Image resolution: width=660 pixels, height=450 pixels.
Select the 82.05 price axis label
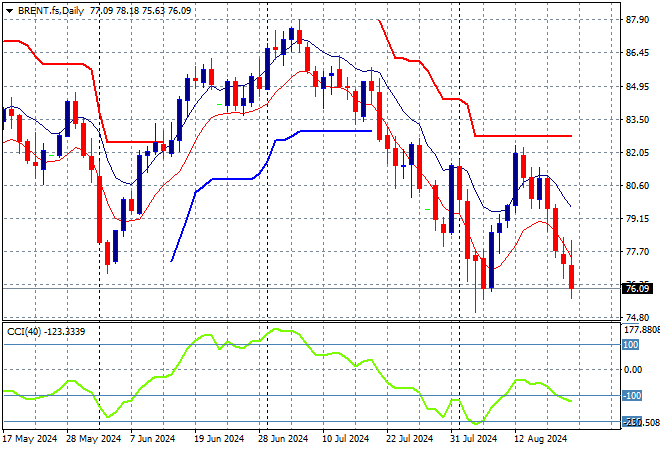[x=637, y=152]
